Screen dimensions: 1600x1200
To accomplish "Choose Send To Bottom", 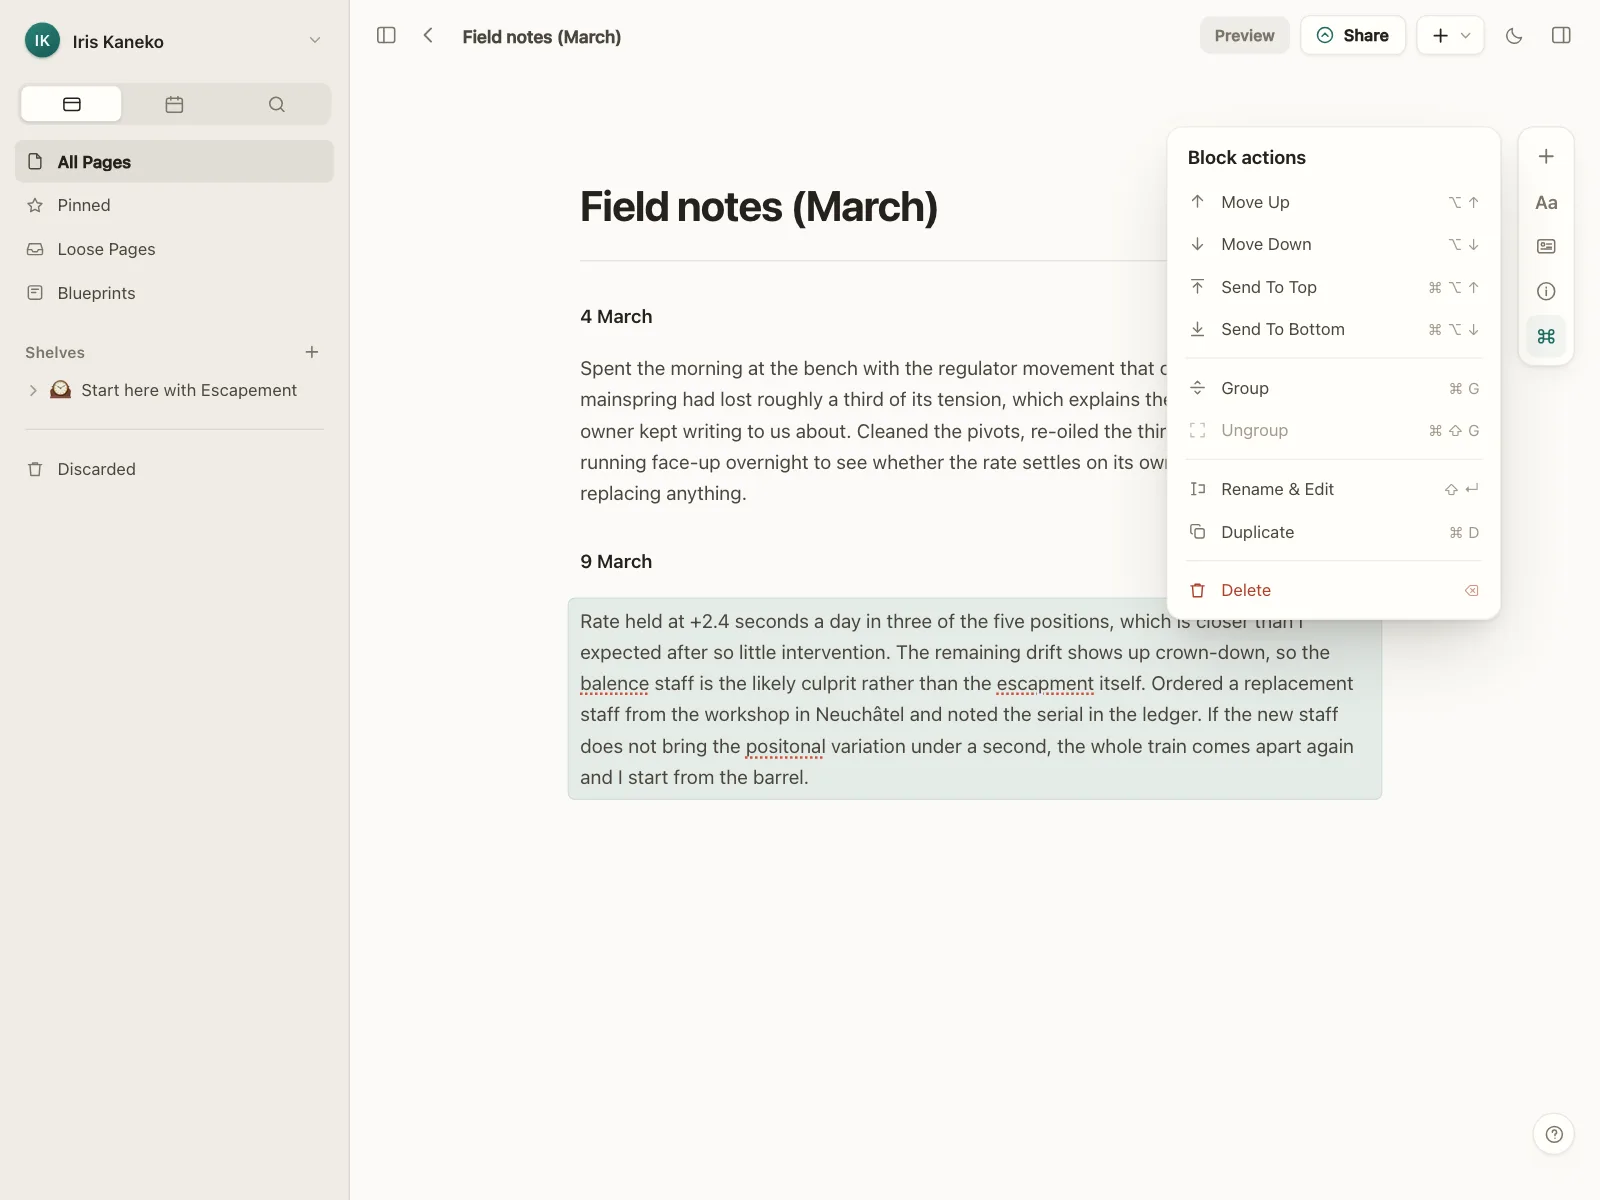I will click(x=1334, y=329).
